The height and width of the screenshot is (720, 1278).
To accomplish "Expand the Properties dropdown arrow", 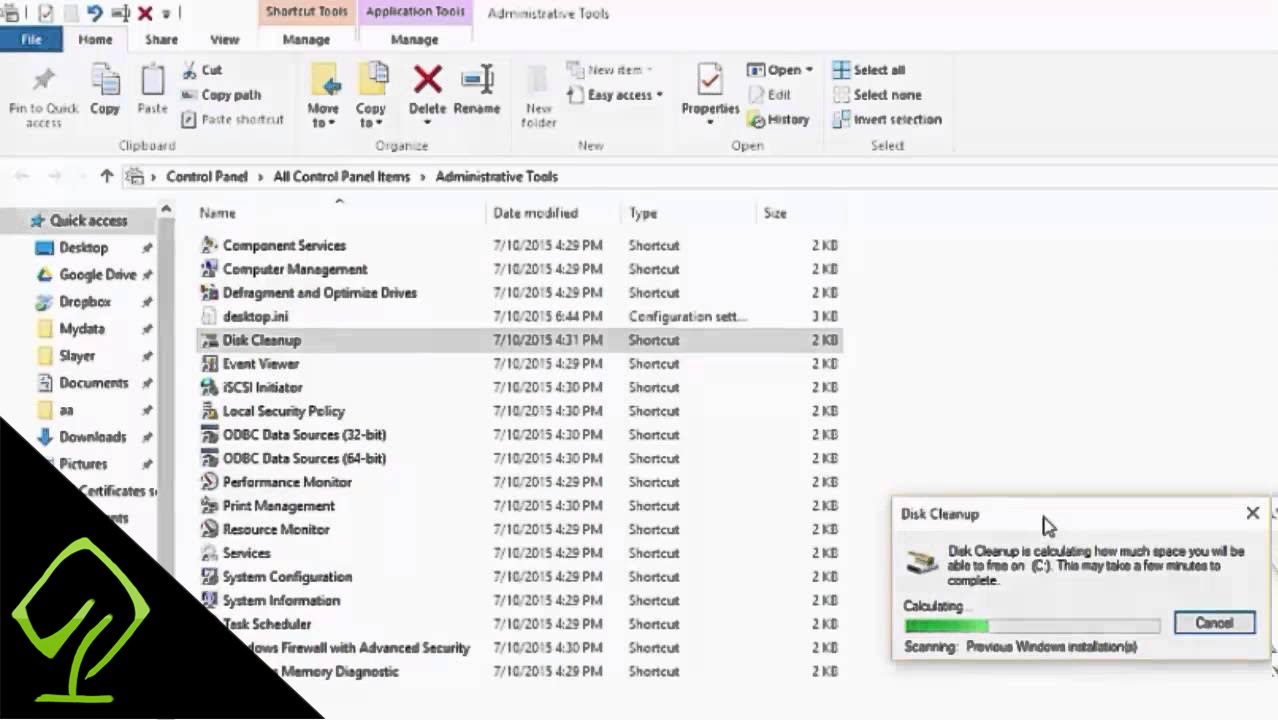I will 710,123.
